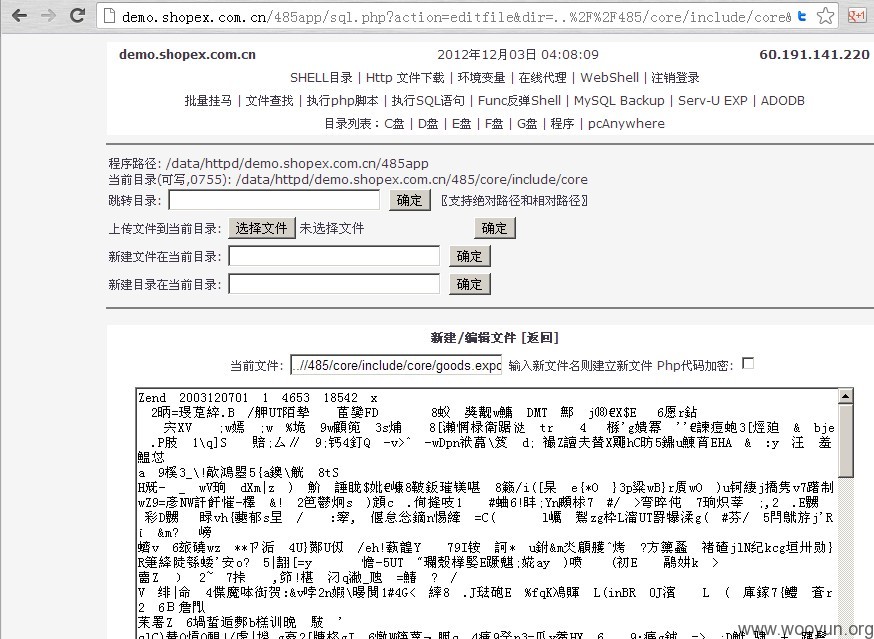
Task: Click inside the file content text area
Action: tap(487, 513)
